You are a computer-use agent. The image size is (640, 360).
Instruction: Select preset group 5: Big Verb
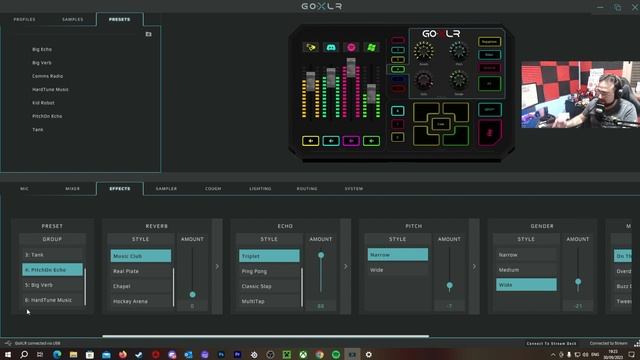pos(52,285)
